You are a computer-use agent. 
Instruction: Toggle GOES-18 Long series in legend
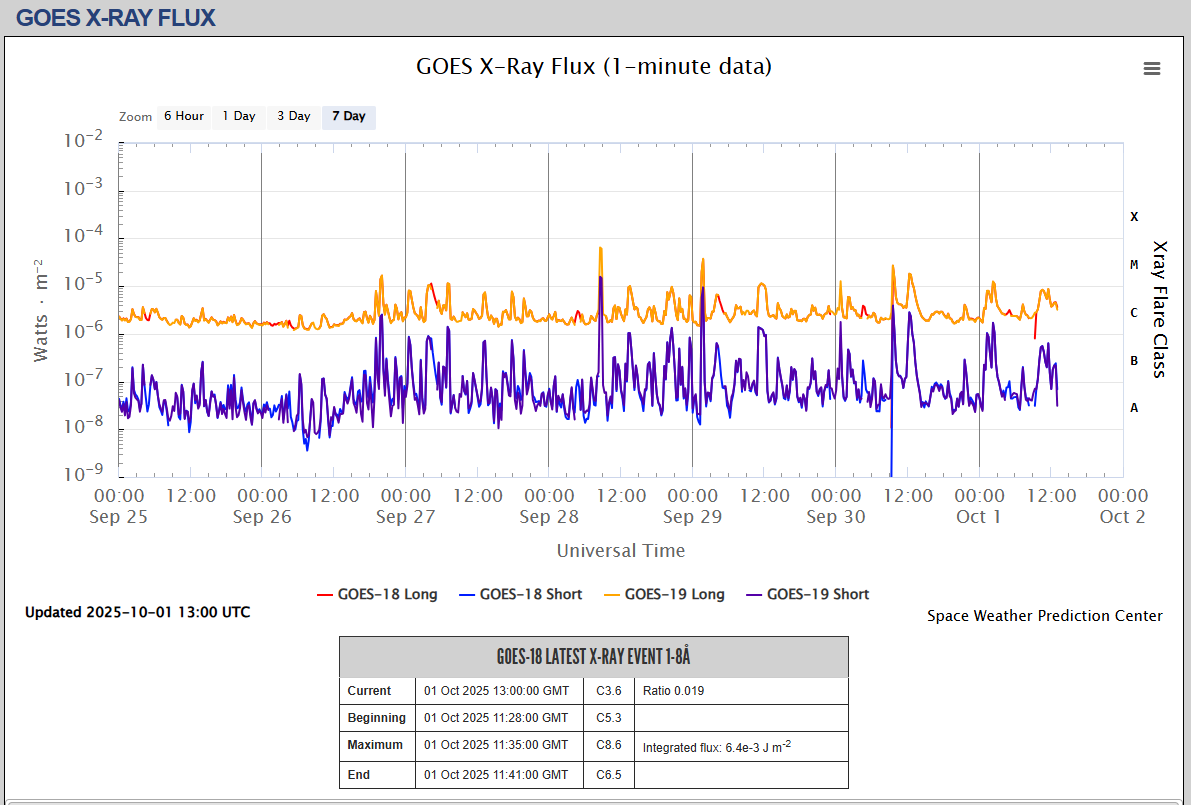[x=377, y=594]
